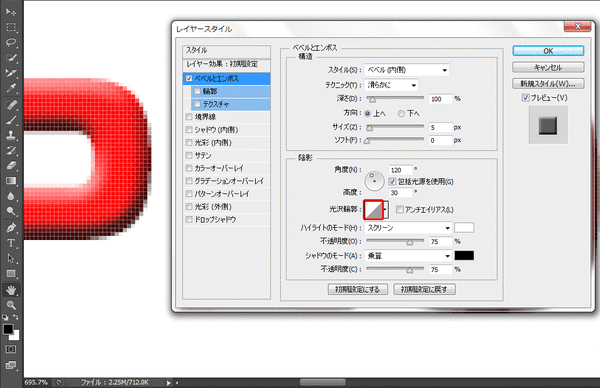Image resolution: width=600 pixels, height=388 pixels.
Task: Select the Rectangle shape tool
Action: (x=11, y=274)
